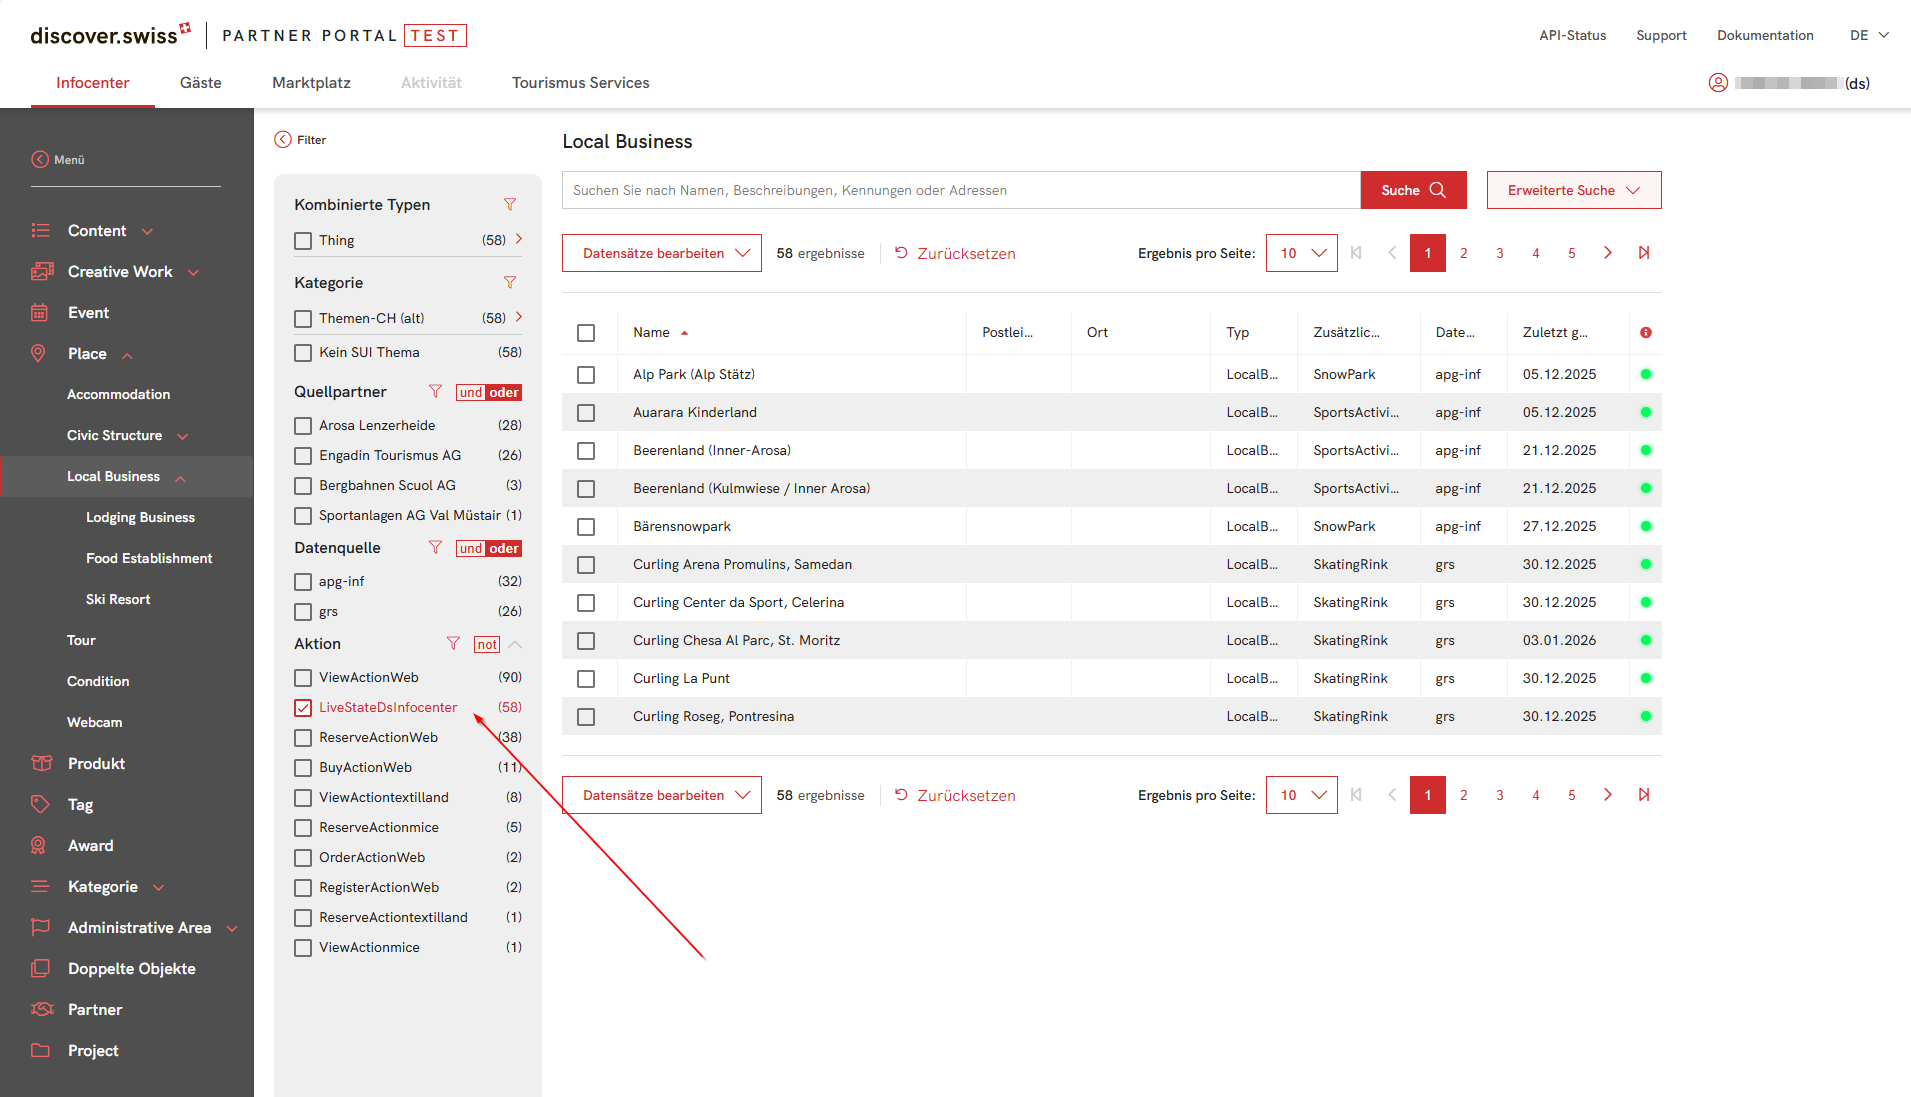
Task: Open the top Ergebnis pro Seite dropdown
Action: pos(1301,253)
